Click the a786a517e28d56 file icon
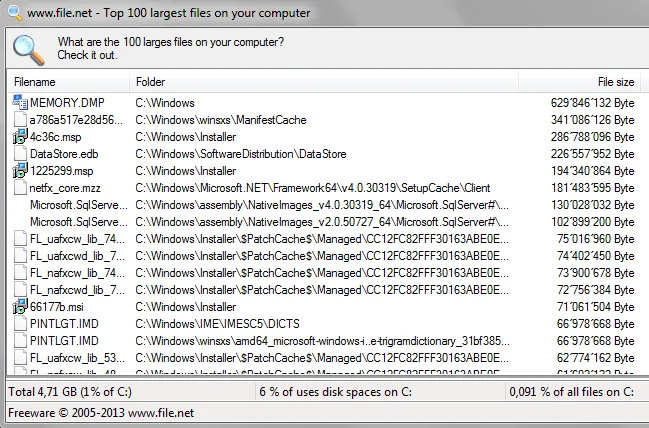Viewport: 649px width, 428px height. (x=20, y=119)
